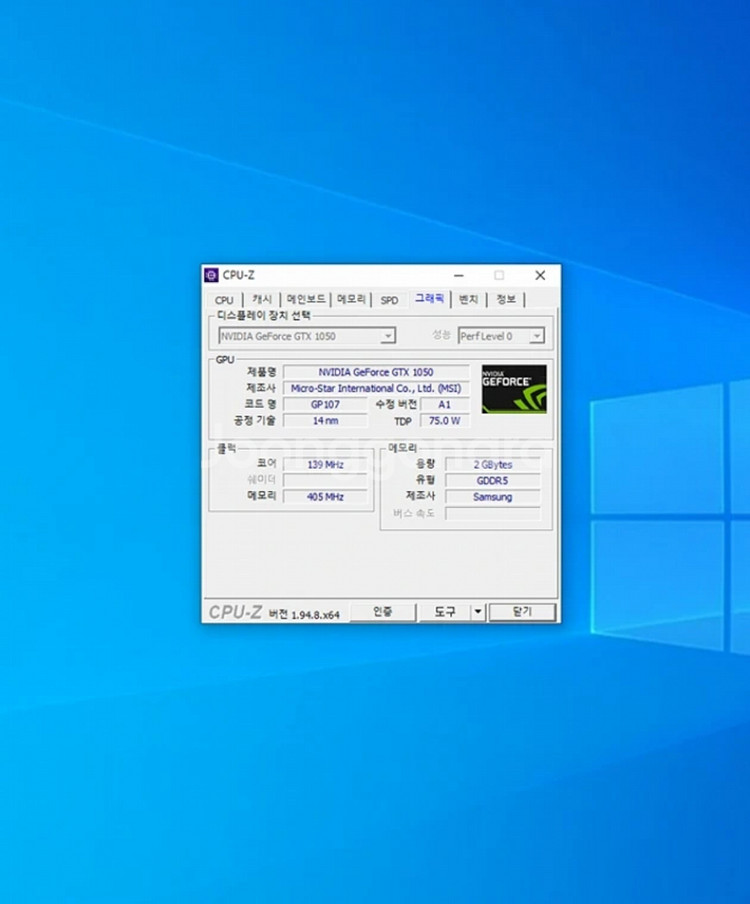
Task: Click the A1 revision value
Action: (444, 405)
